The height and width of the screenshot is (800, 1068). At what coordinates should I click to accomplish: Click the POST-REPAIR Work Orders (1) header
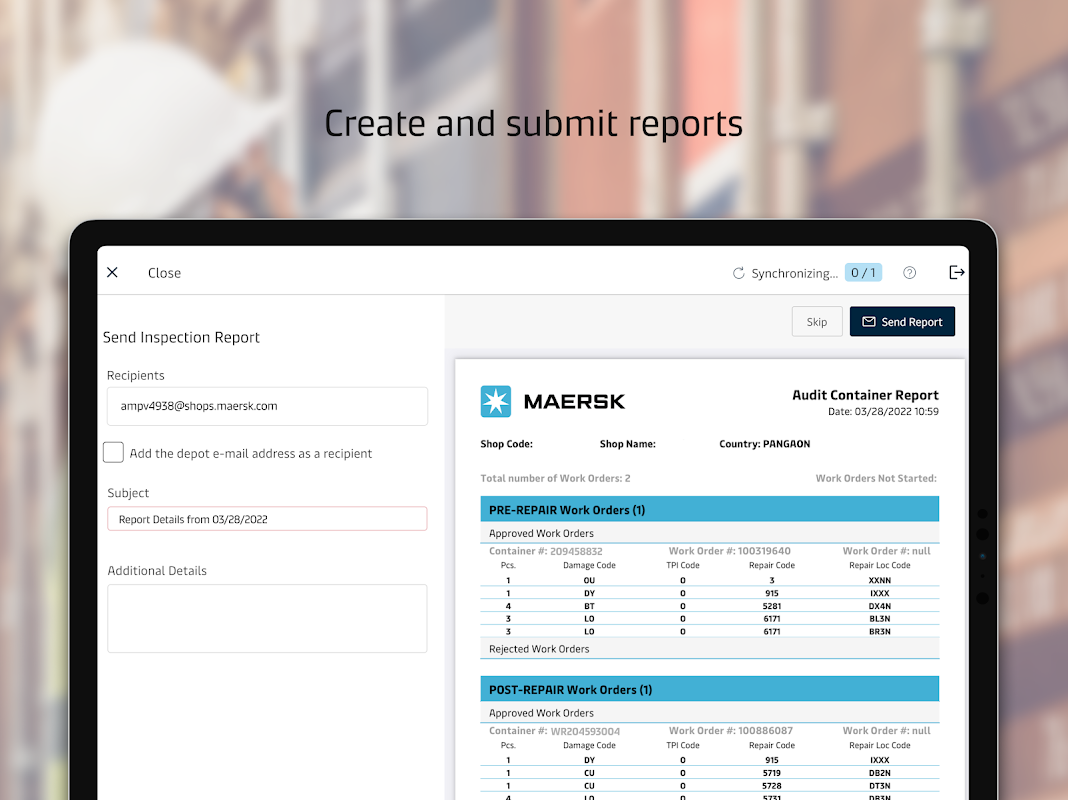click(709, 689)
